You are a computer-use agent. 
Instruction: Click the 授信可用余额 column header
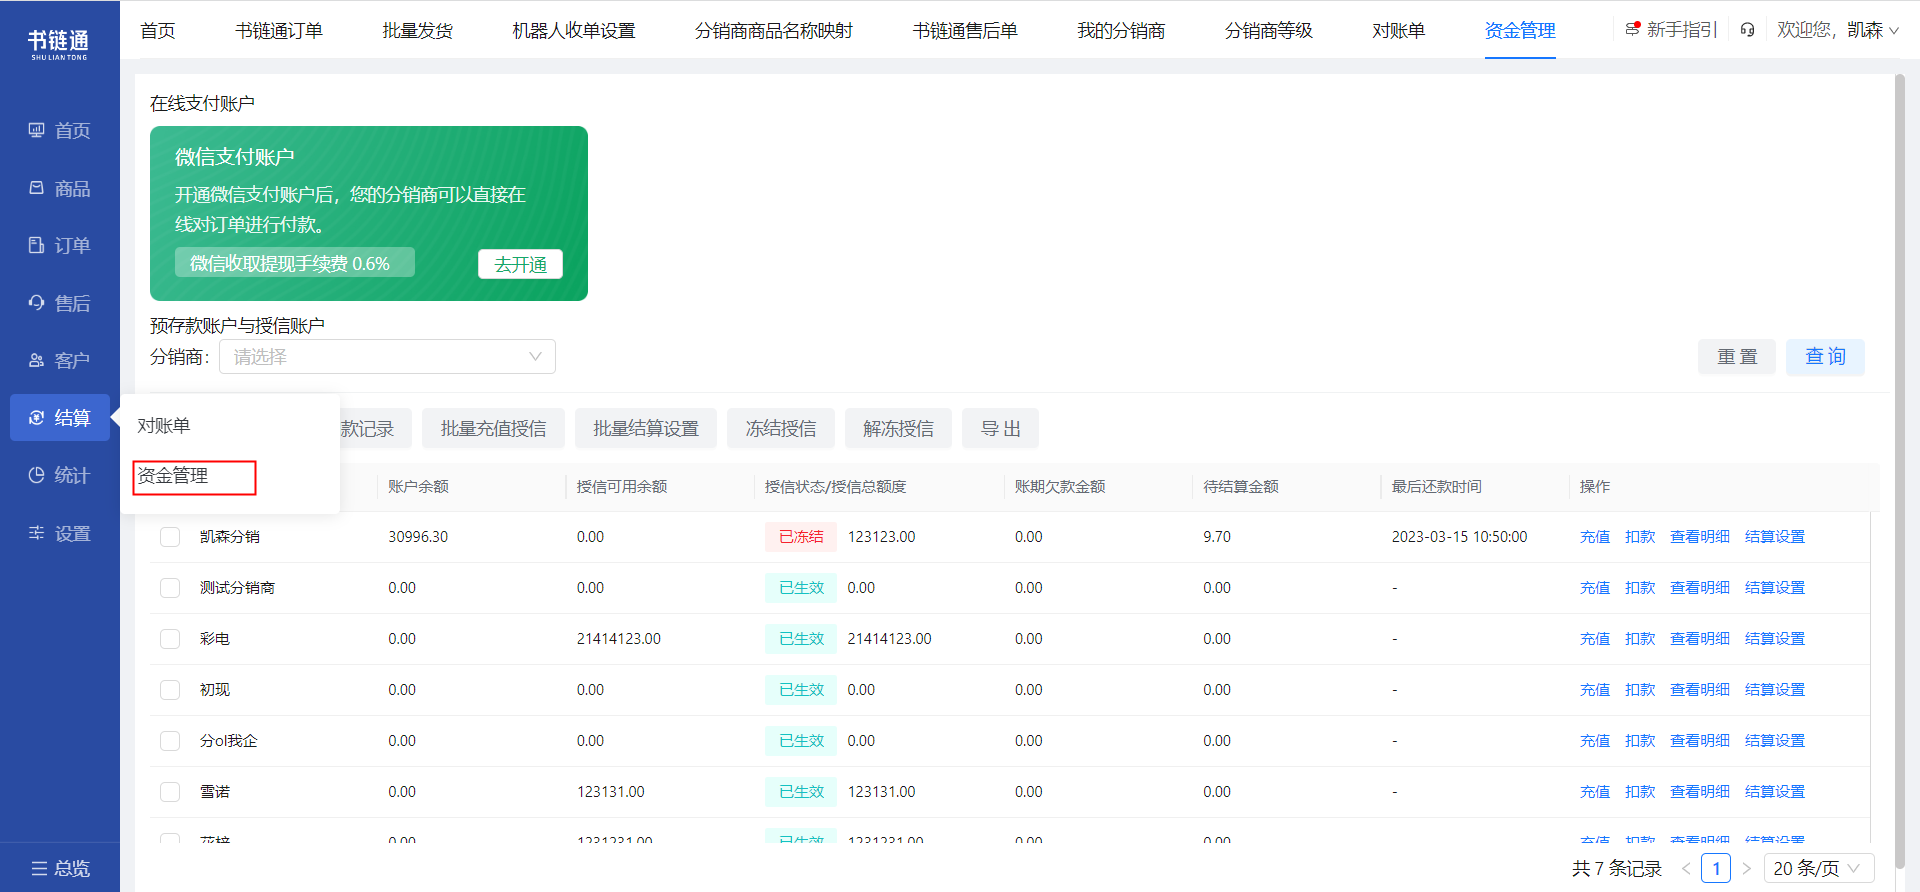[x=622, y=487]
